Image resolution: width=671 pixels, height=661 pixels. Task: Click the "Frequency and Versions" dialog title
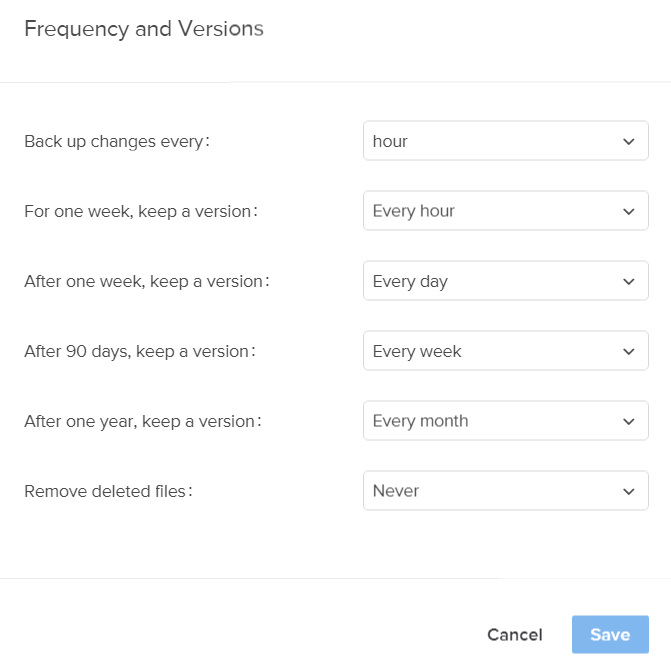144,28
